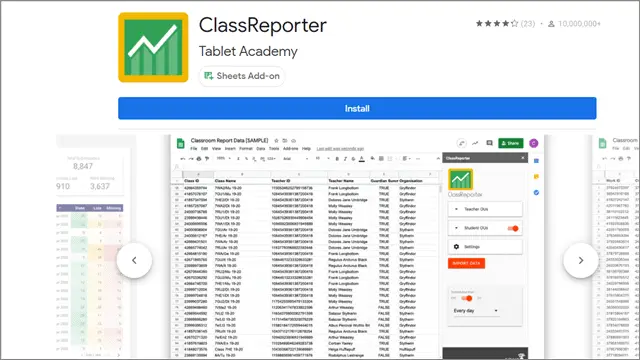Click the ClassReporter green chart logo
Image resolution: width=640 pixels, height=360 pixels.
coord(153,47)
